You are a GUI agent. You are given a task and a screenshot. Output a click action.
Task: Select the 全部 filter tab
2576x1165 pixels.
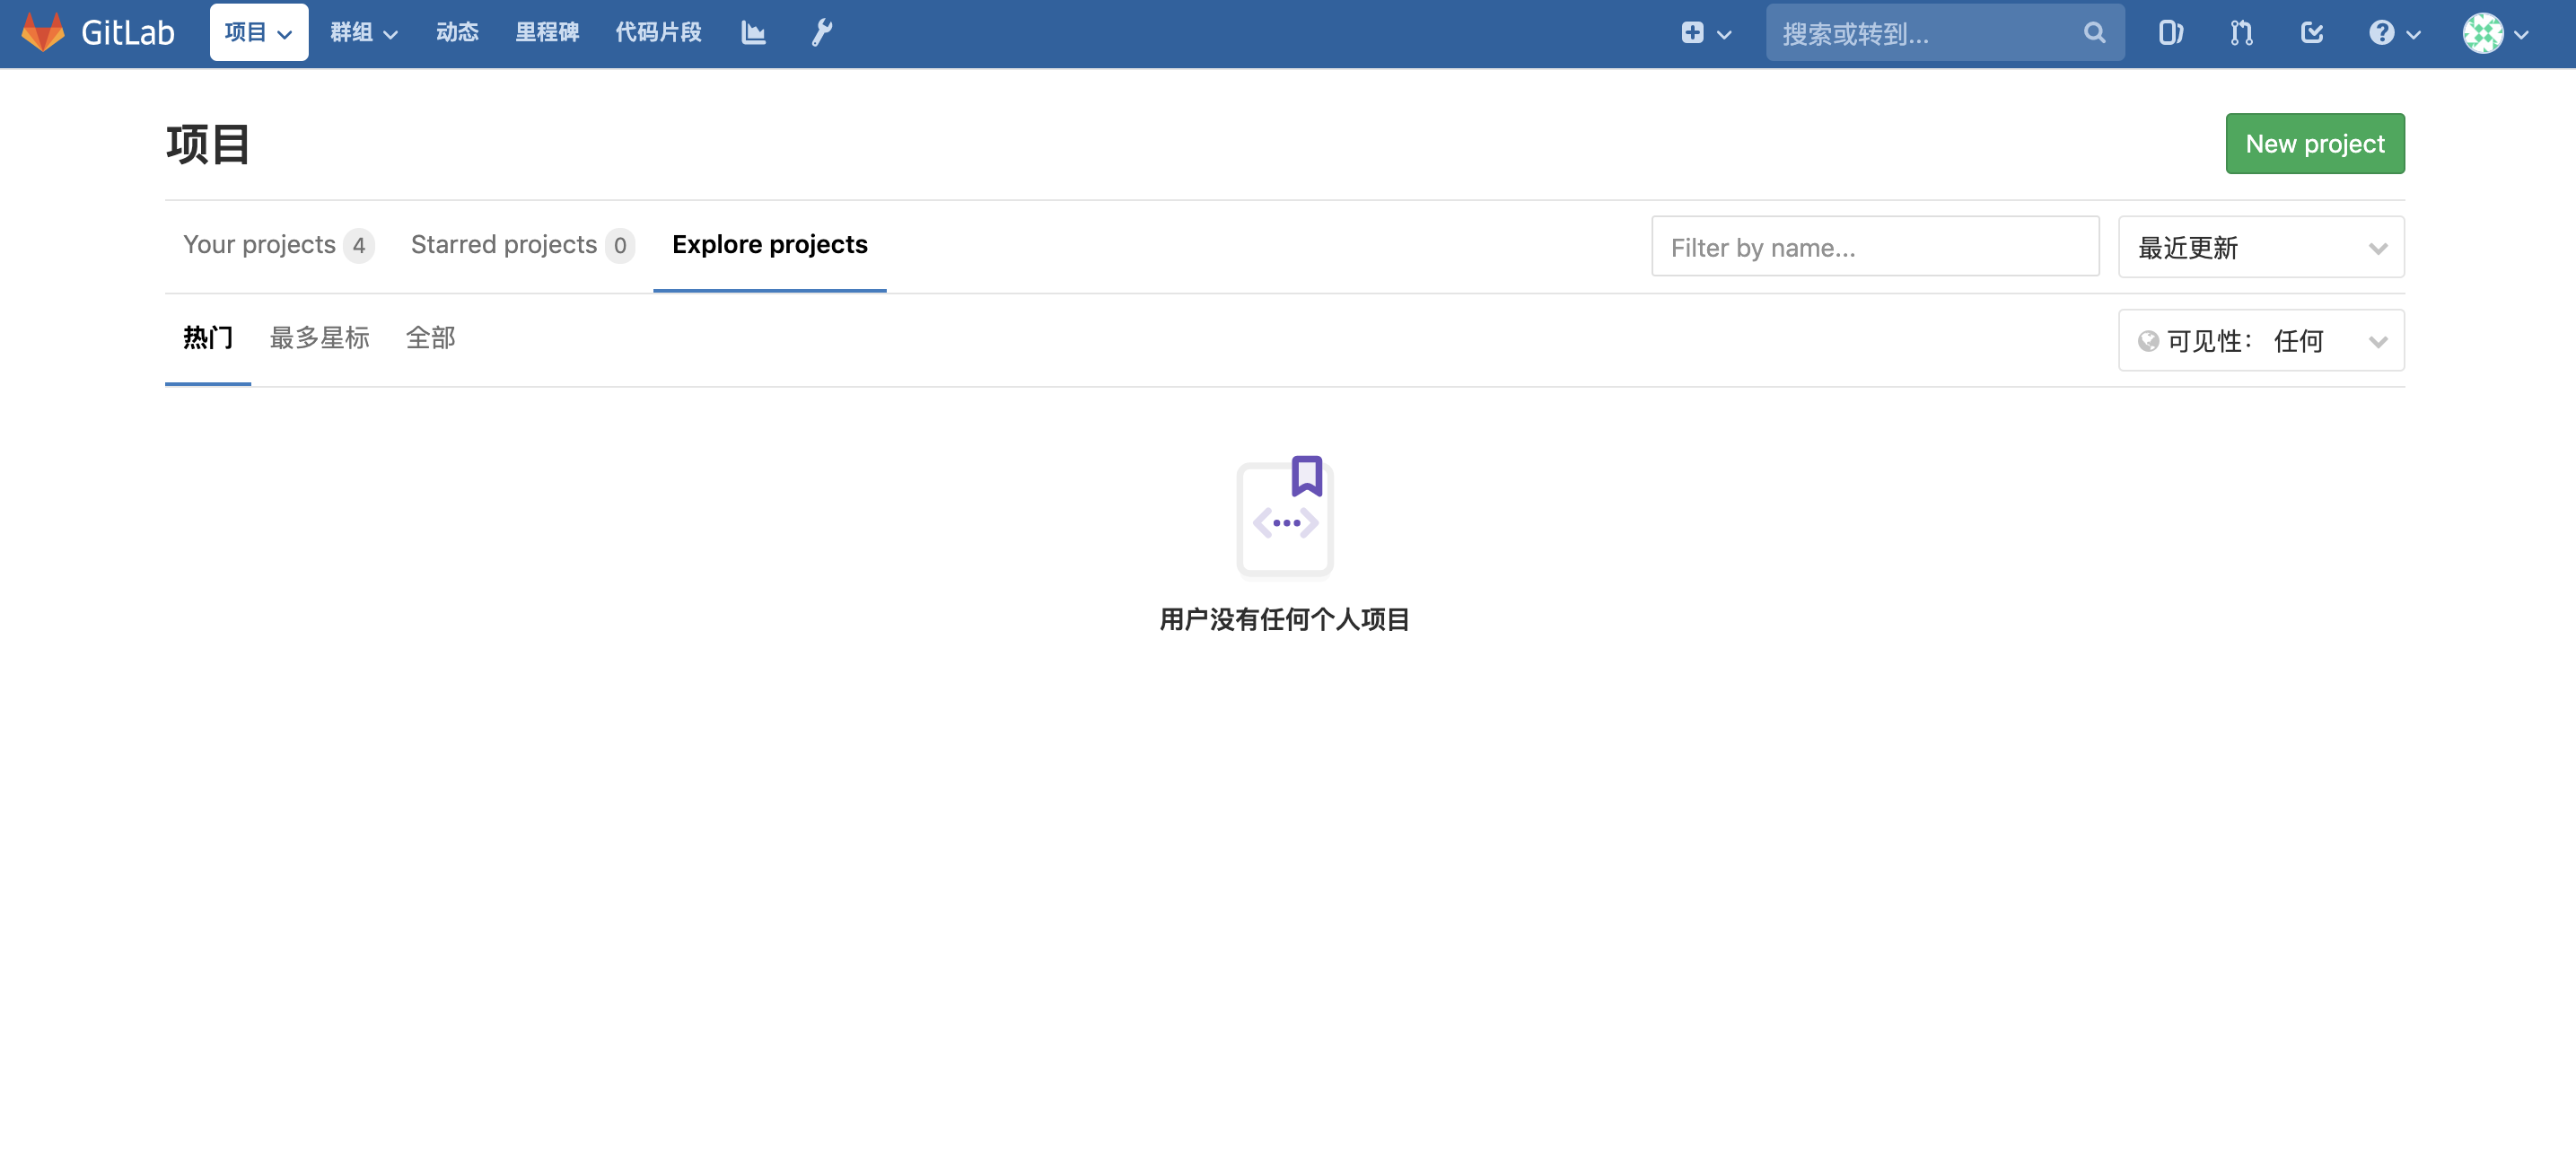[x=432, y=338]
